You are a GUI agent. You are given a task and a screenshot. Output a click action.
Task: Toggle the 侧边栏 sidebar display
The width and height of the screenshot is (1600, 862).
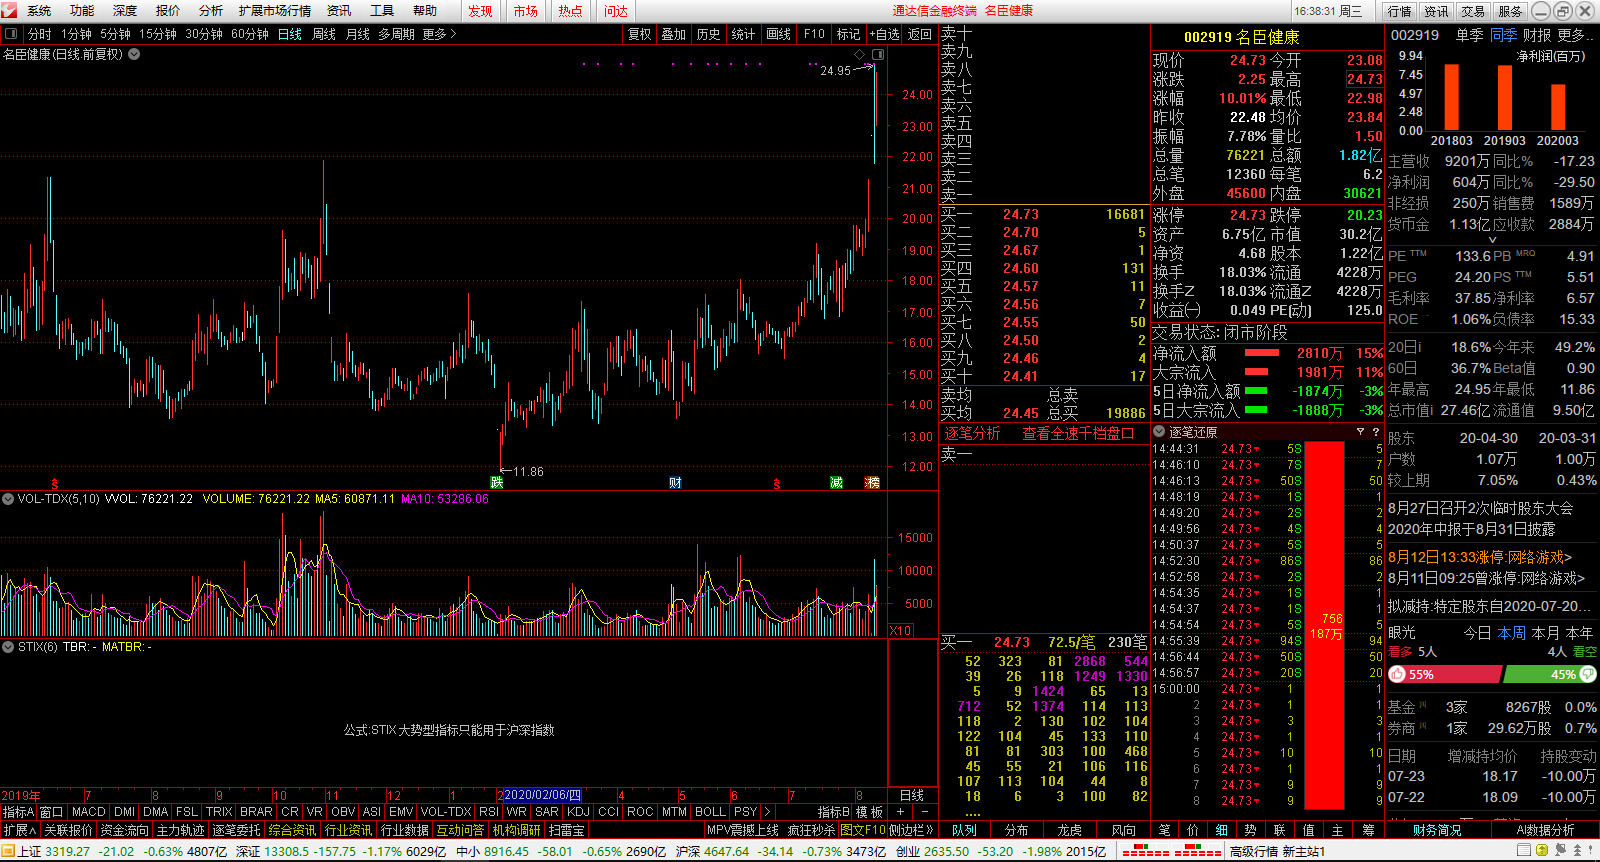tap(911, 830)
